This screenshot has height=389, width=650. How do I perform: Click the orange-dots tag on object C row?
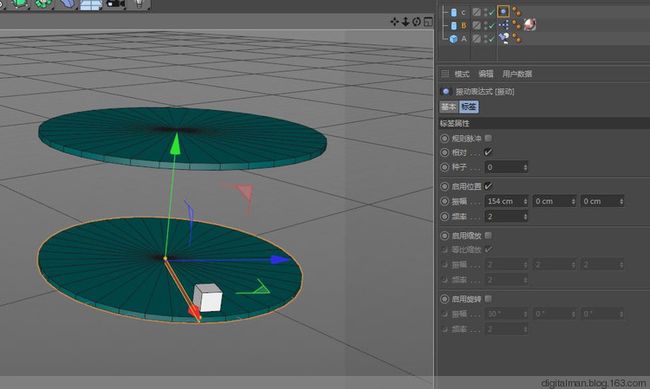[x=516, y=12]
